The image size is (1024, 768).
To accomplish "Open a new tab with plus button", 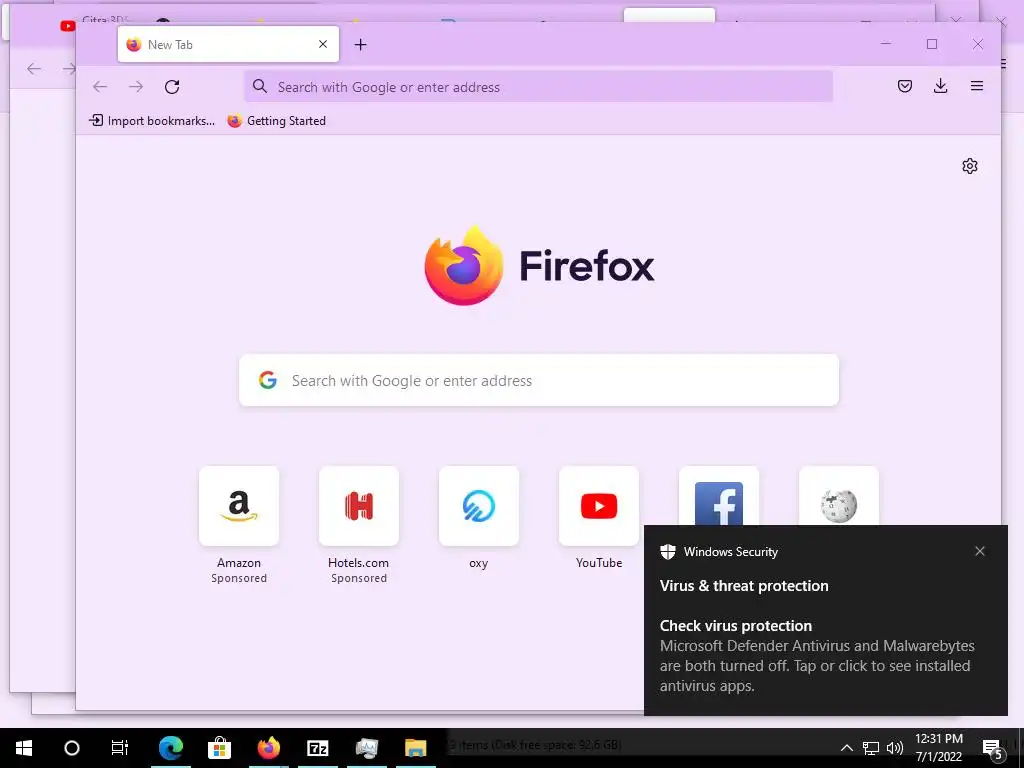I will click(360, 44).
